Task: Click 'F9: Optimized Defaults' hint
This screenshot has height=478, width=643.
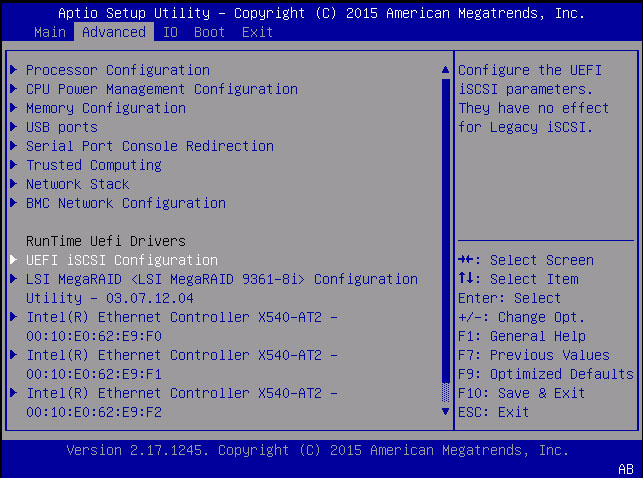Action: [x=546, y=374]
